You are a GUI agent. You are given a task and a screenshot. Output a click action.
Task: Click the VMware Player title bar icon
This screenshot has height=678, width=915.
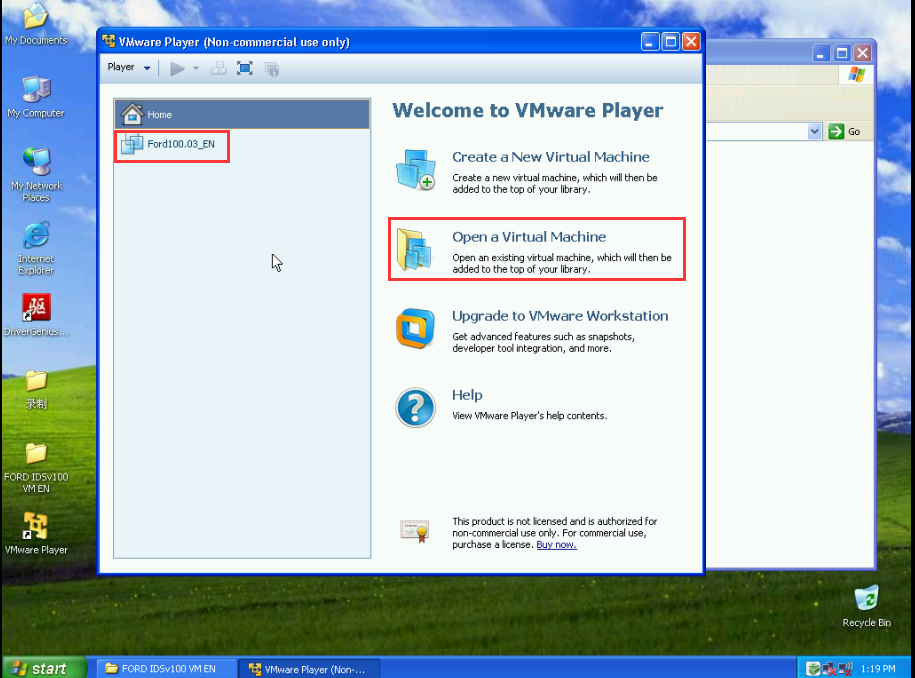(109, 41)
